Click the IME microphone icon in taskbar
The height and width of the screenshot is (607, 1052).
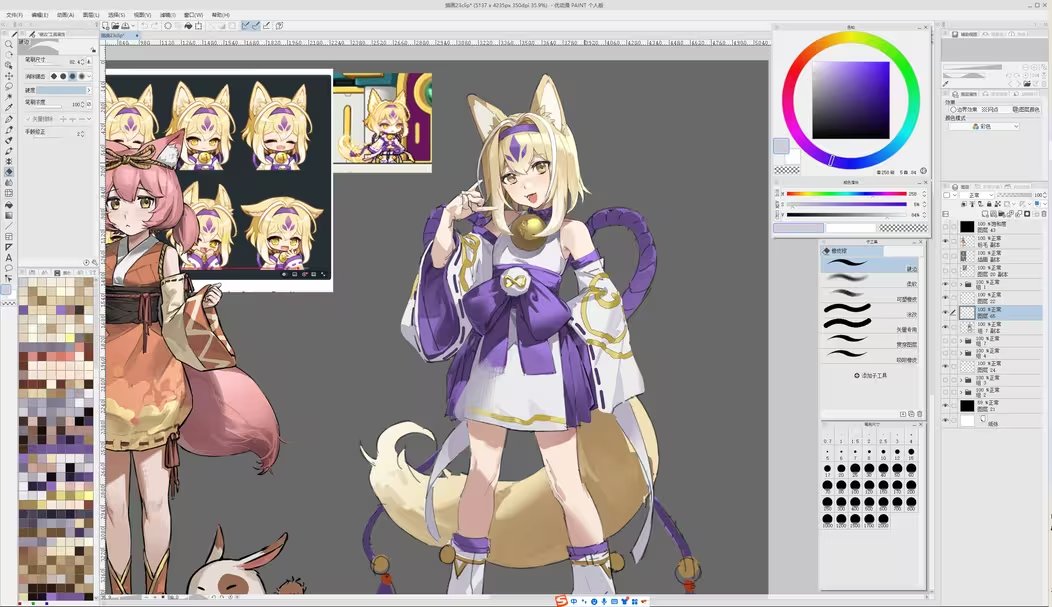(x=604, y=601)
